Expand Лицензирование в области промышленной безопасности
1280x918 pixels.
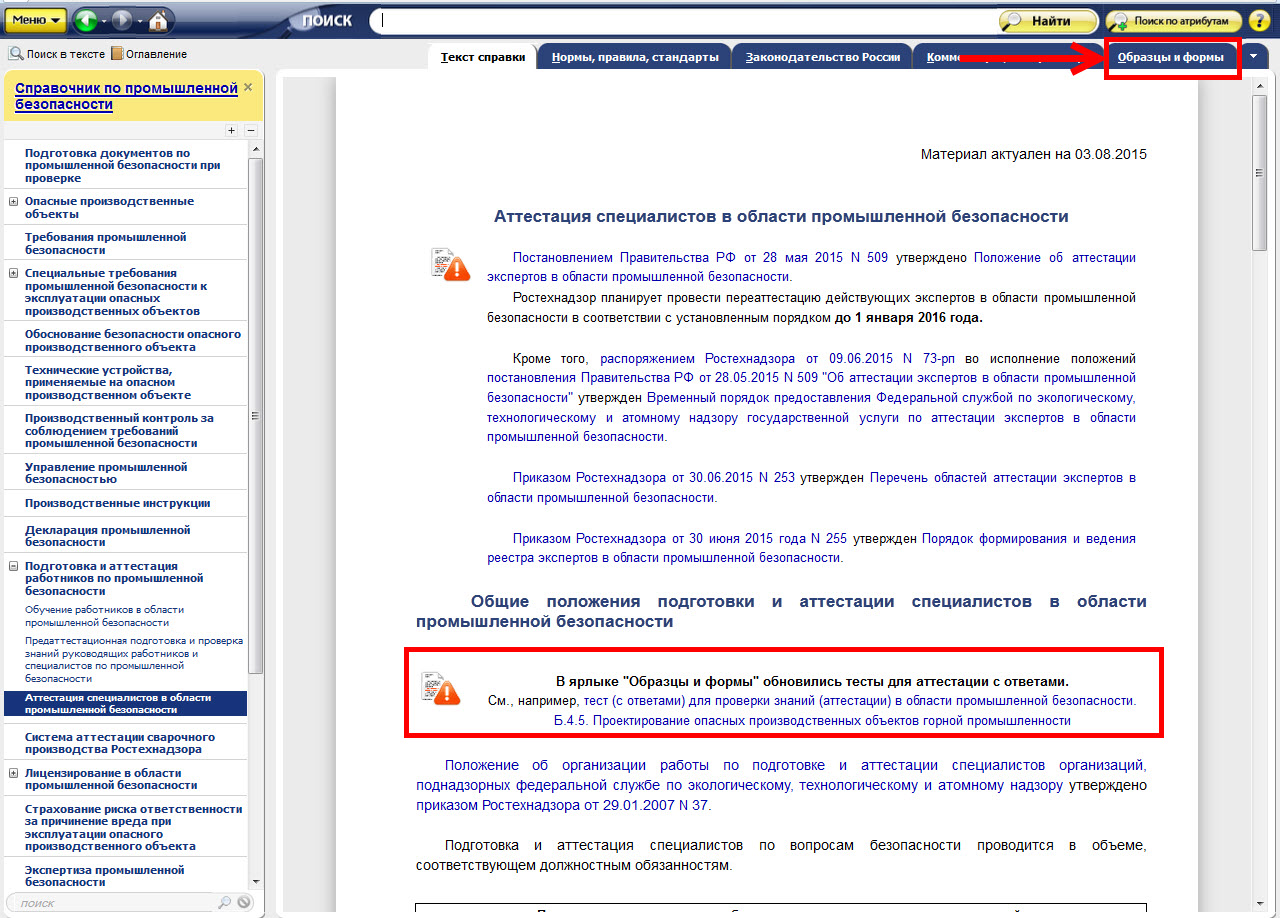[14, 773]
